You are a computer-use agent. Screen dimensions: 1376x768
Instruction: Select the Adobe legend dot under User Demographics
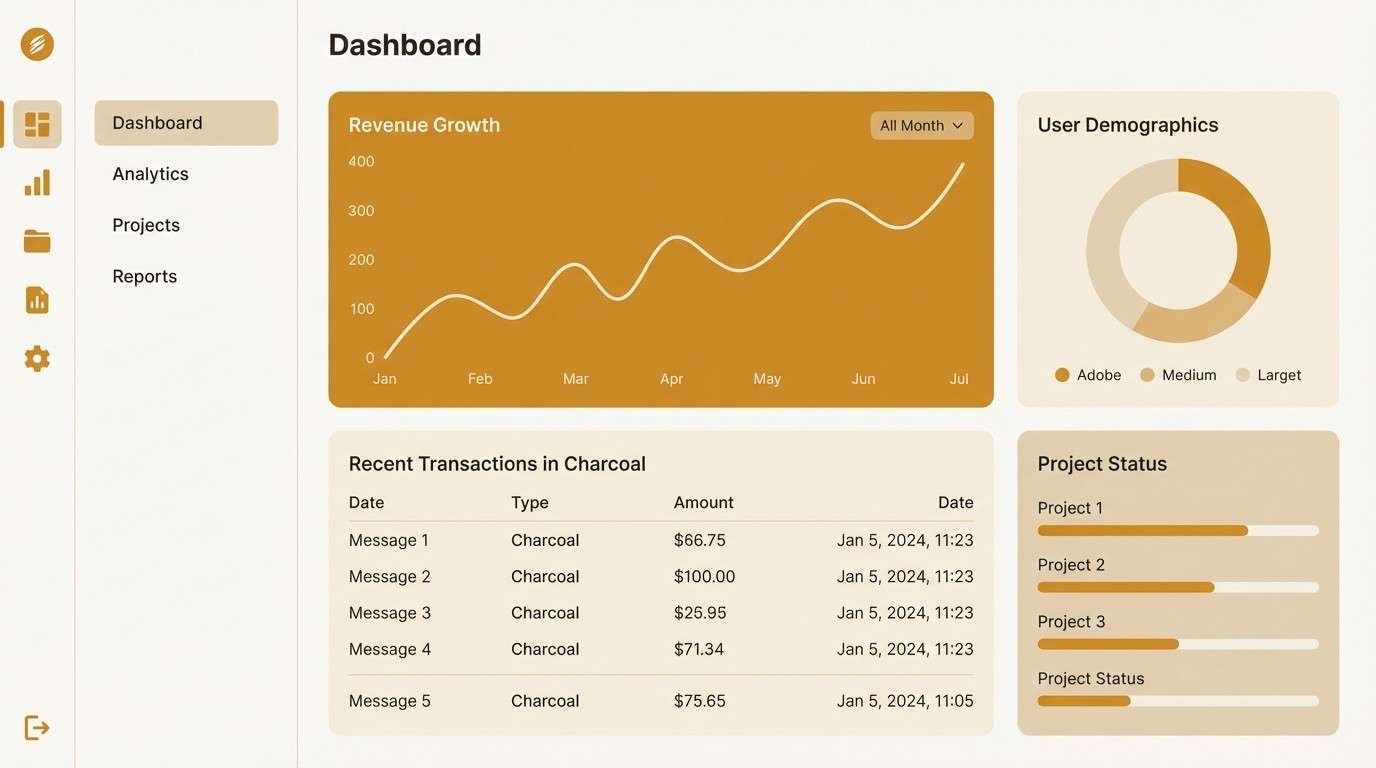pos(1062,374)
